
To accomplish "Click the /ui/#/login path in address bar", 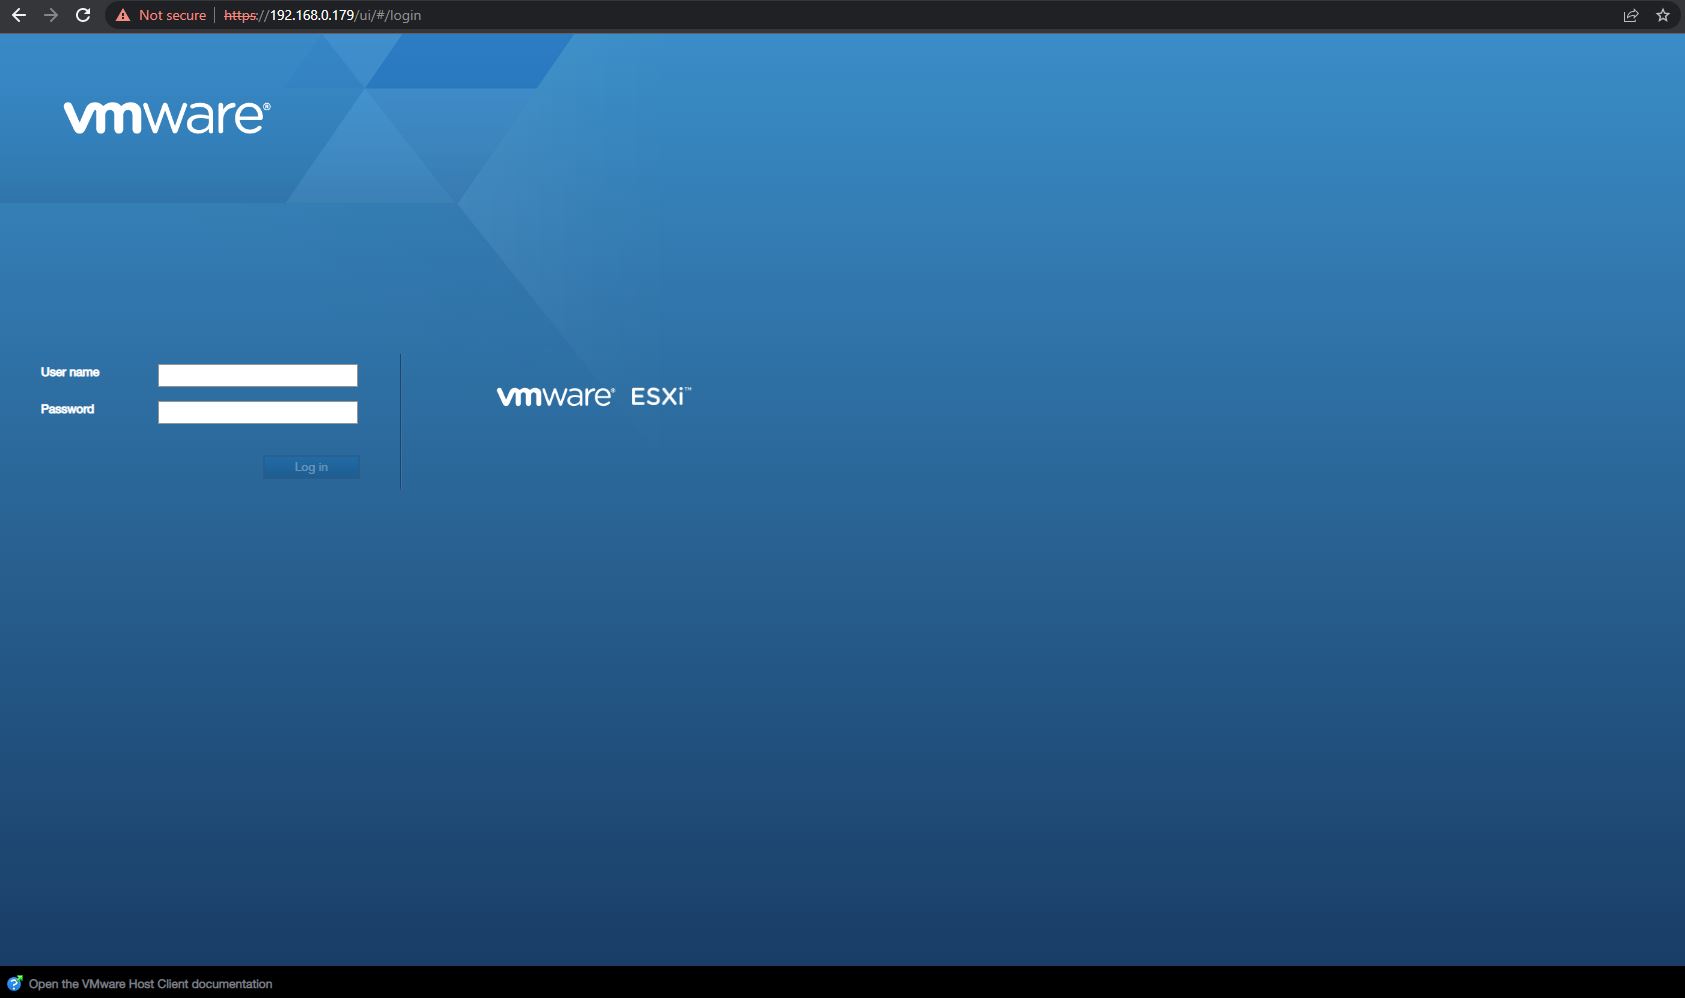I will (391, 15).
